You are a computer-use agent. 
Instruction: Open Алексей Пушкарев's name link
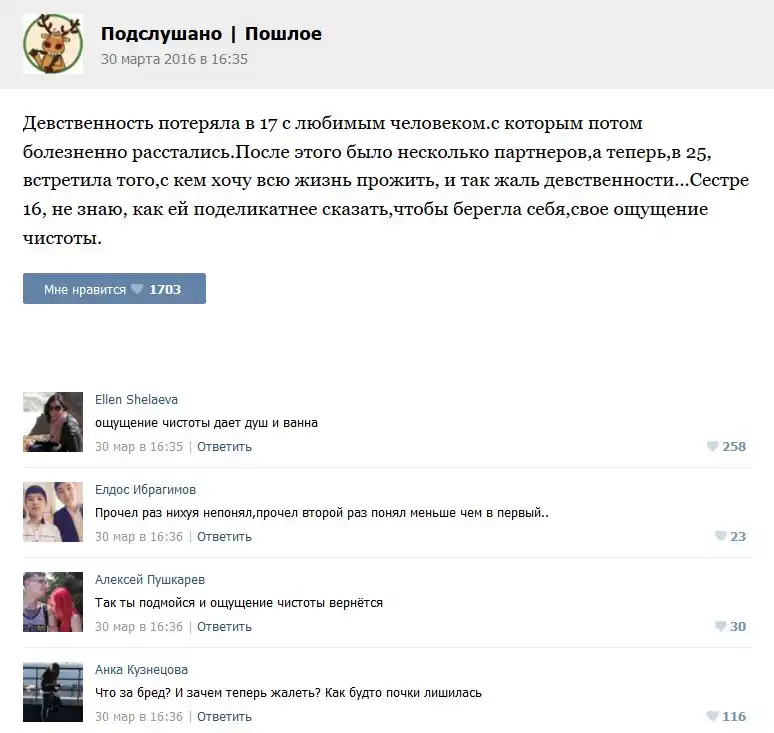[150, 579]
